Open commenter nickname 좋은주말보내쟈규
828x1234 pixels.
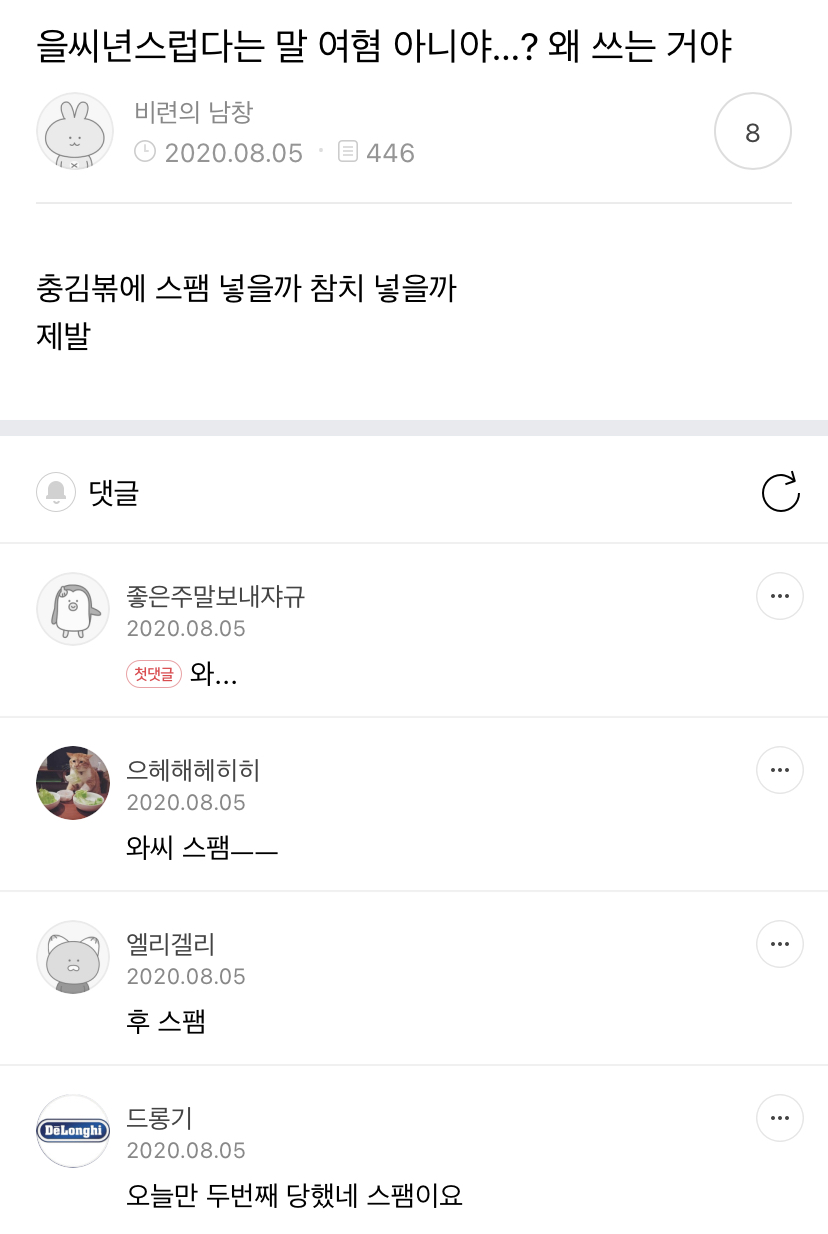point(215,597)
